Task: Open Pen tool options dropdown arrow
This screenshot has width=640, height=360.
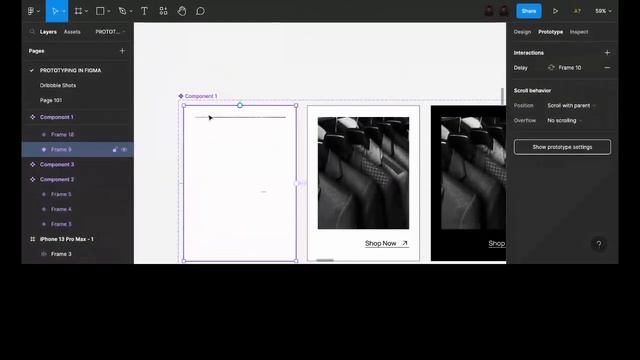Action: click(x=131, y=11)
